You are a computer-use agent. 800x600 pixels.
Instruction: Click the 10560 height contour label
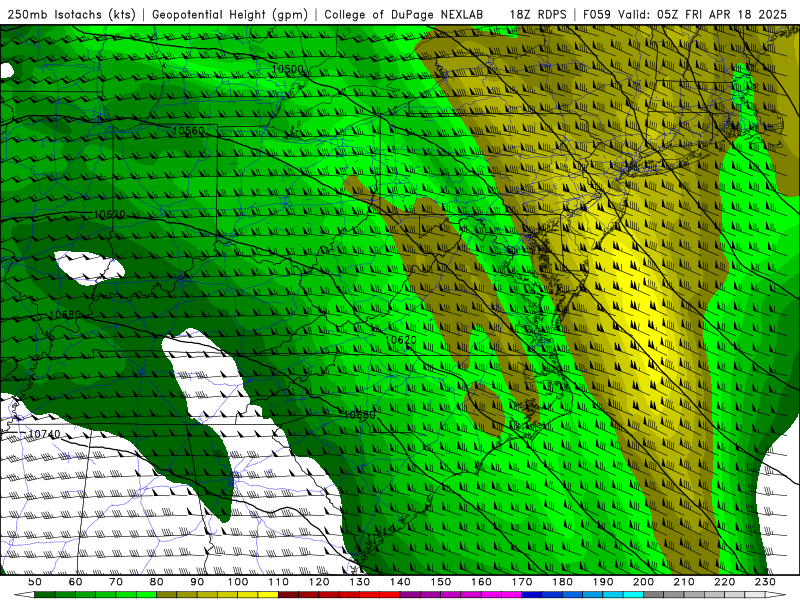point(188,131)
